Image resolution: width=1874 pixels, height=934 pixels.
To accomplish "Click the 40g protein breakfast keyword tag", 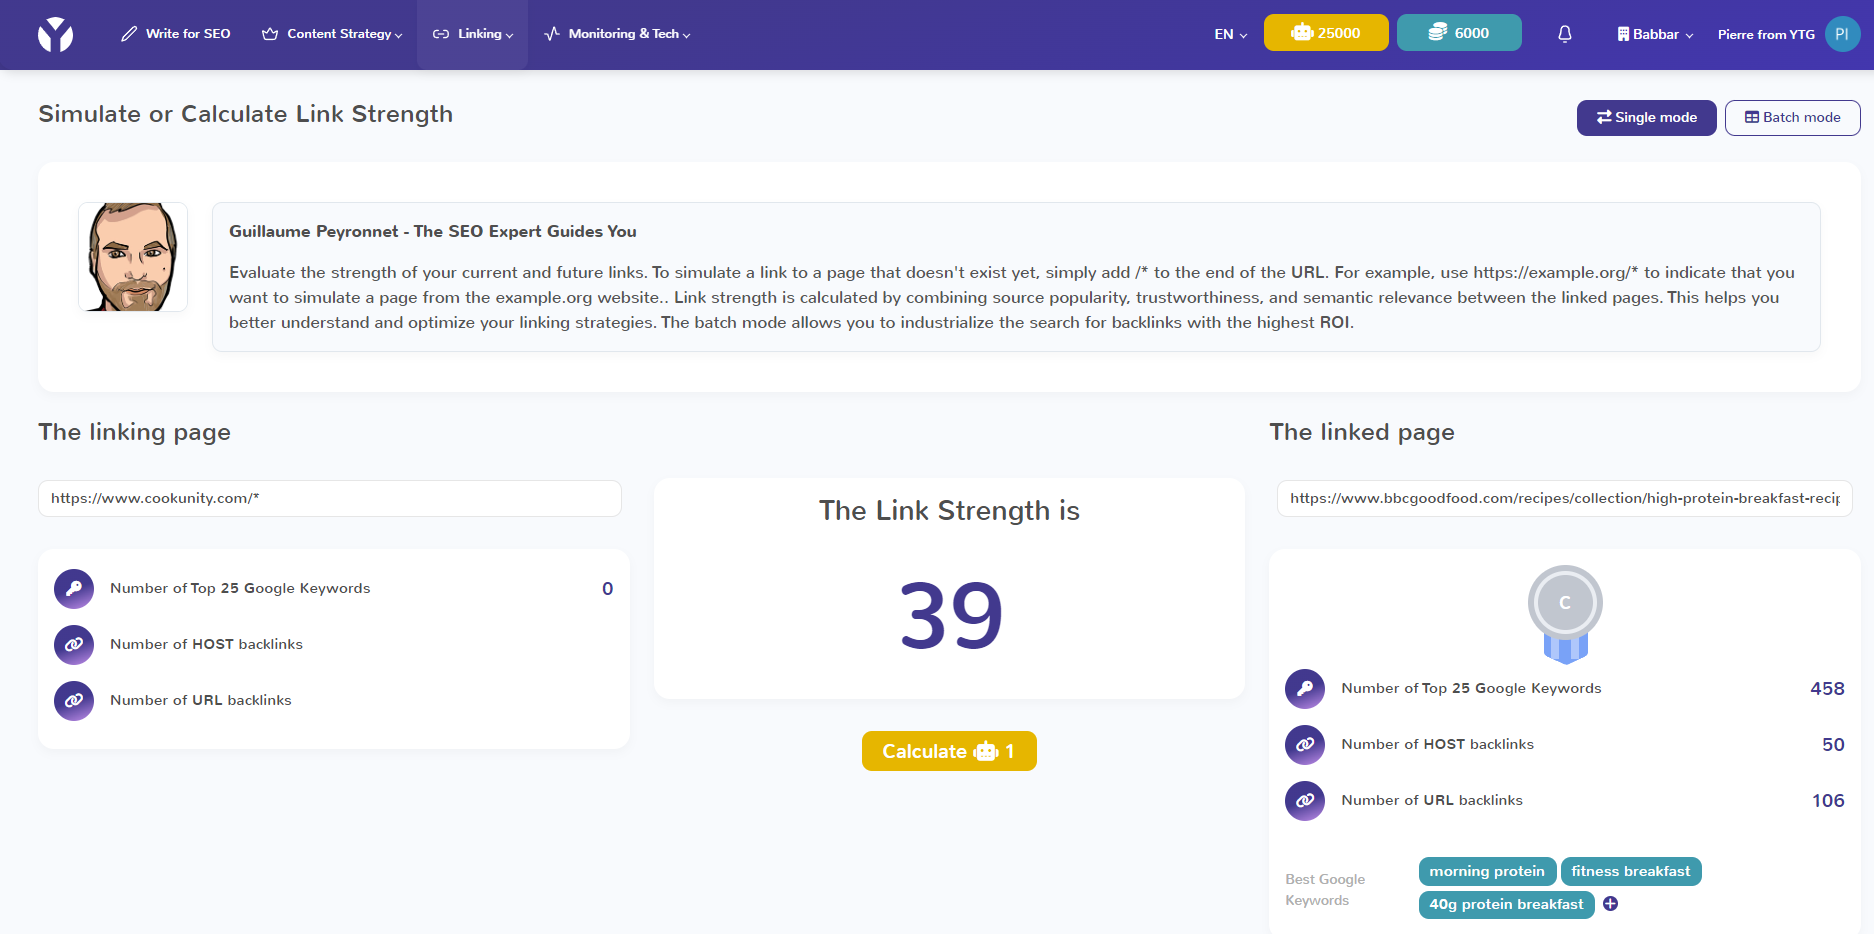I will [1506, 904].
